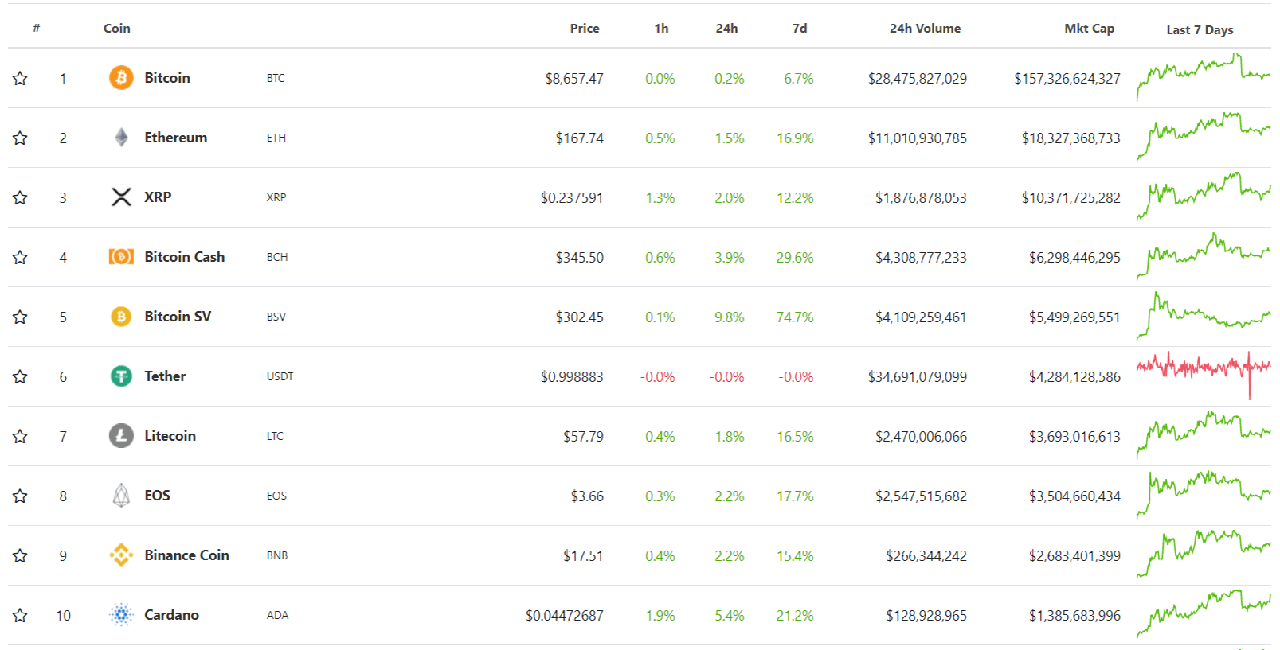Toggle the Cardano favorite star
1280x650 pixels.
pos(20,615)
